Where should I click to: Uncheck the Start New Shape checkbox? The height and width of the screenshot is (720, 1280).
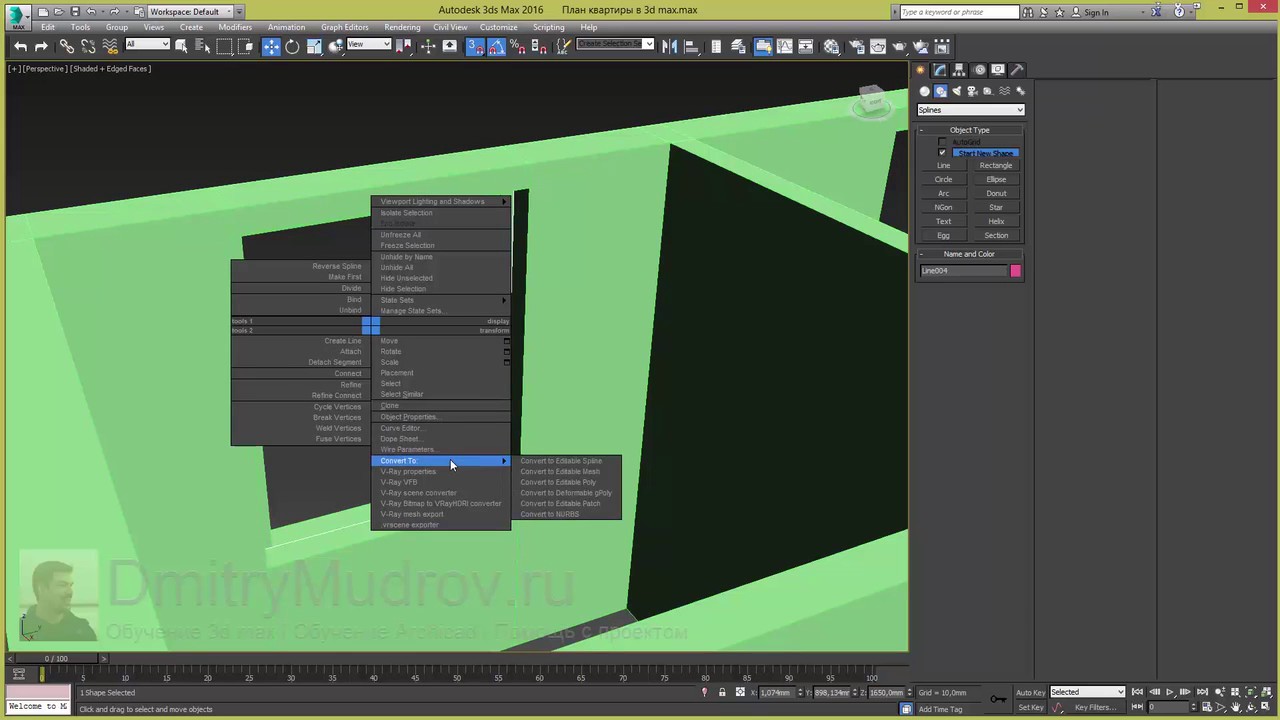tap(942, 153)
